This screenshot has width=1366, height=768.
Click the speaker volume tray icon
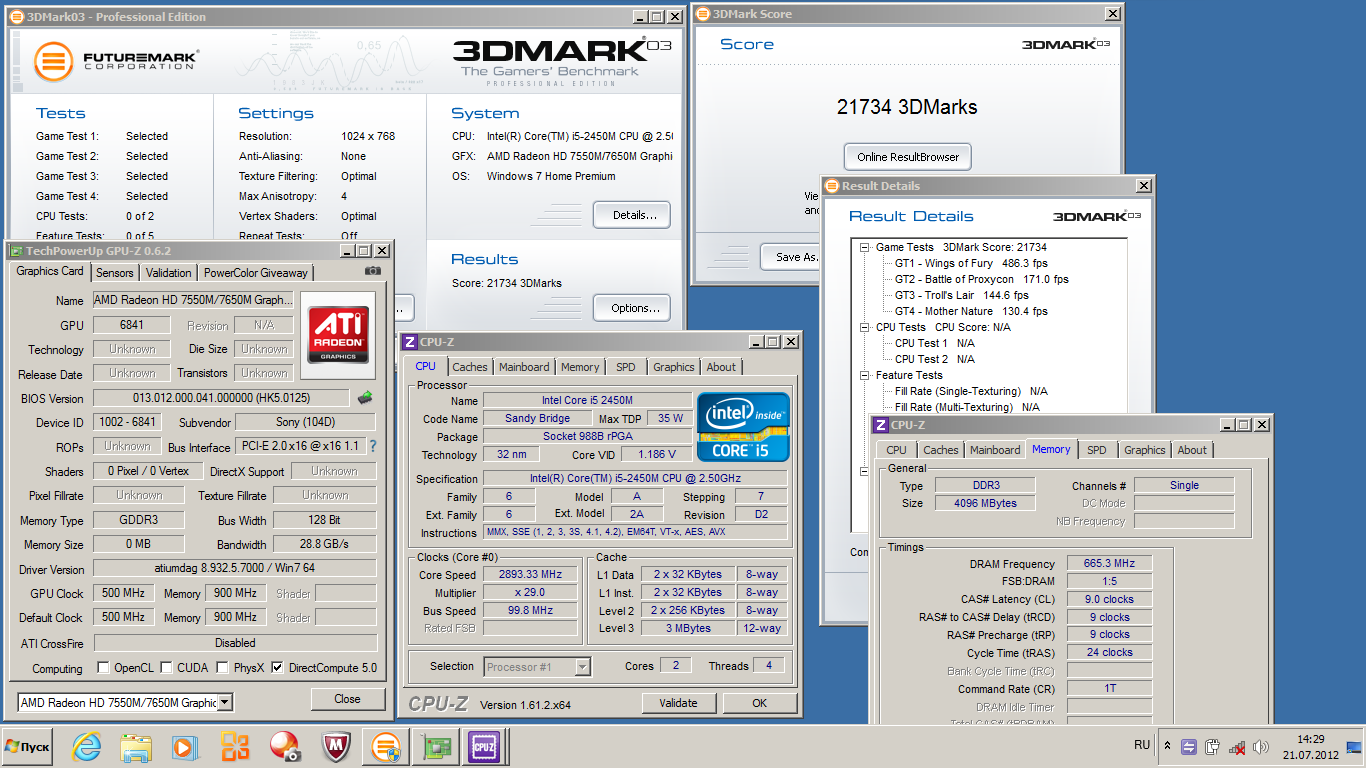point(1262,746)
